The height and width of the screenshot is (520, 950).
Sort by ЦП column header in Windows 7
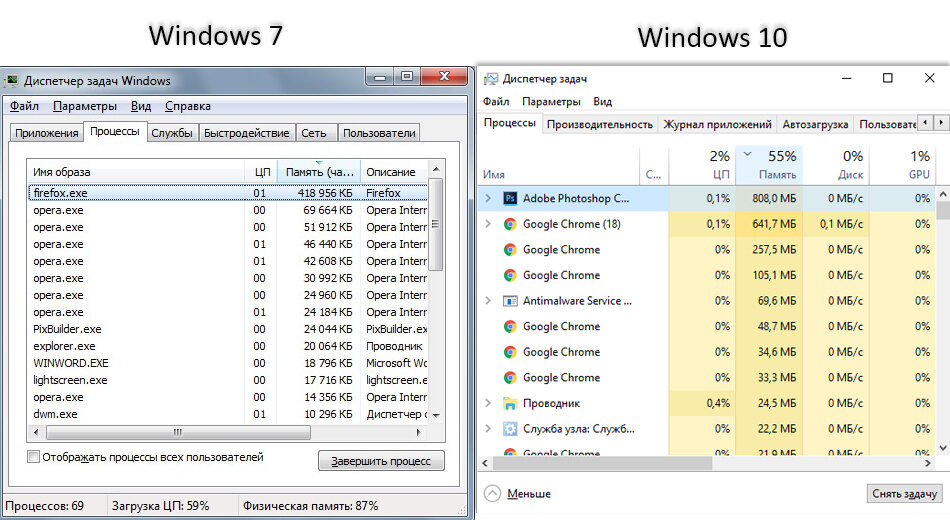click(x=261, y=172)
